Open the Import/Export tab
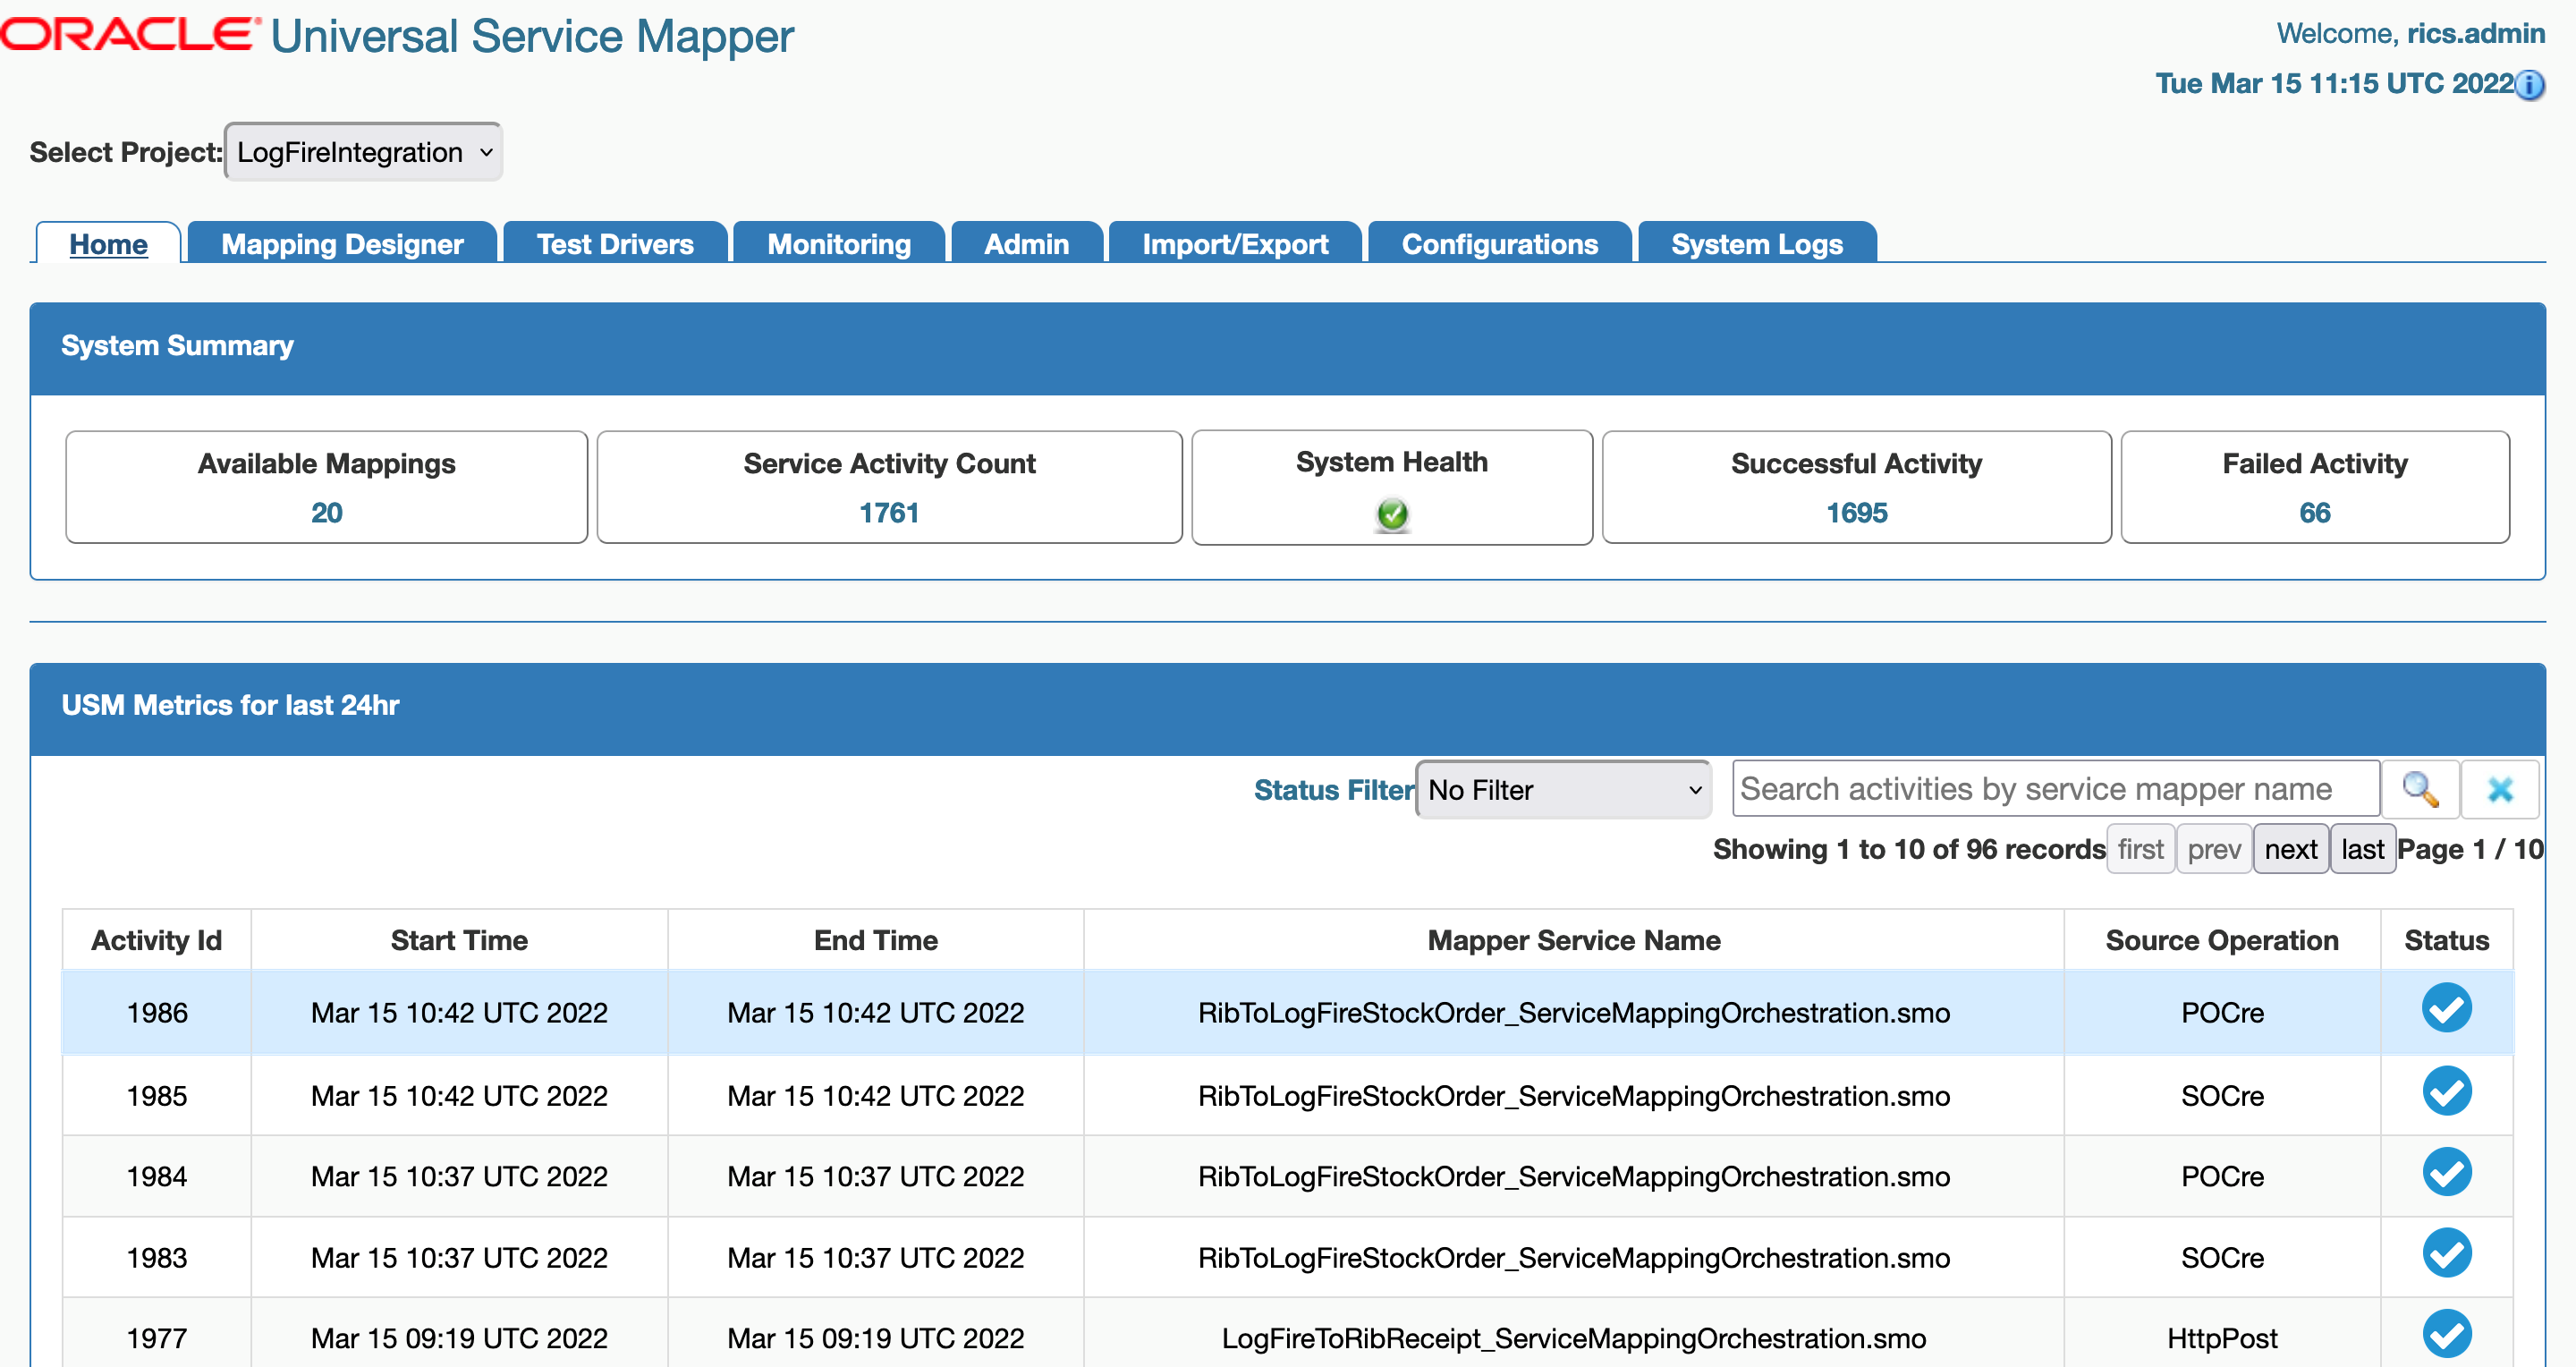 [x=1234, y=244]
